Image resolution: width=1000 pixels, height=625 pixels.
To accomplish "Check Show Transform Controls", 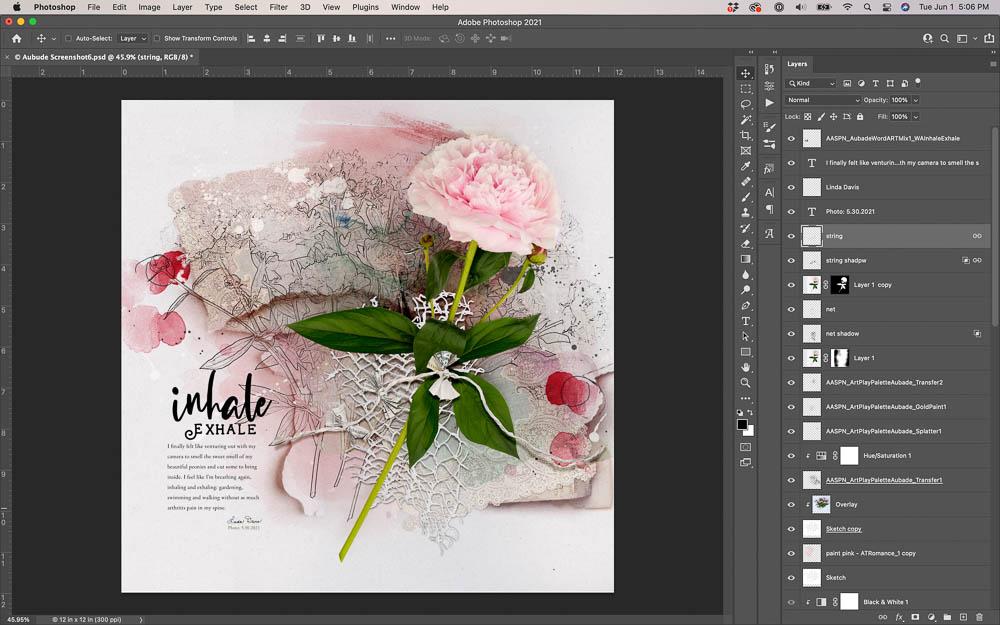I will tap(157, 38).
